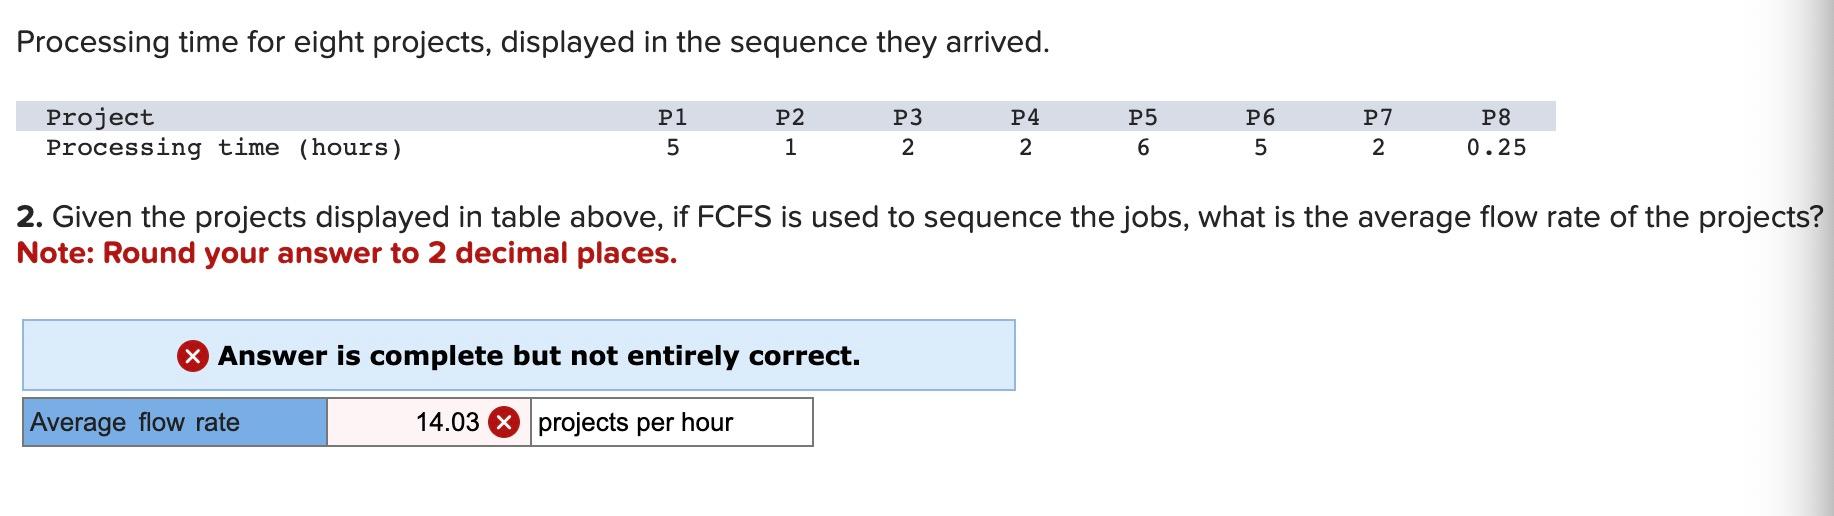Click the projects per hour unit cell
This screenshot has height=516, width=1834.
tap(671, 422)
